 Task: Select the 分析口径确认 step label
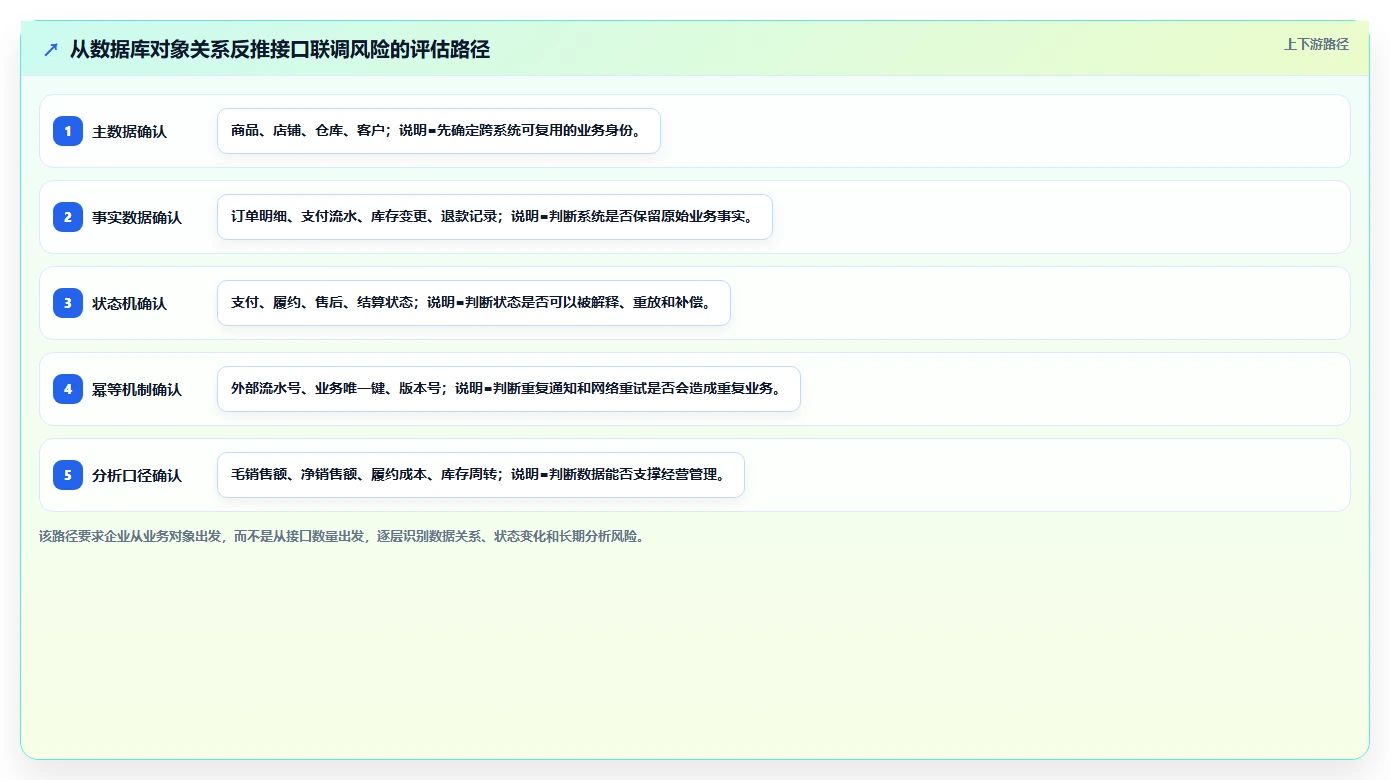coord(137,476)
